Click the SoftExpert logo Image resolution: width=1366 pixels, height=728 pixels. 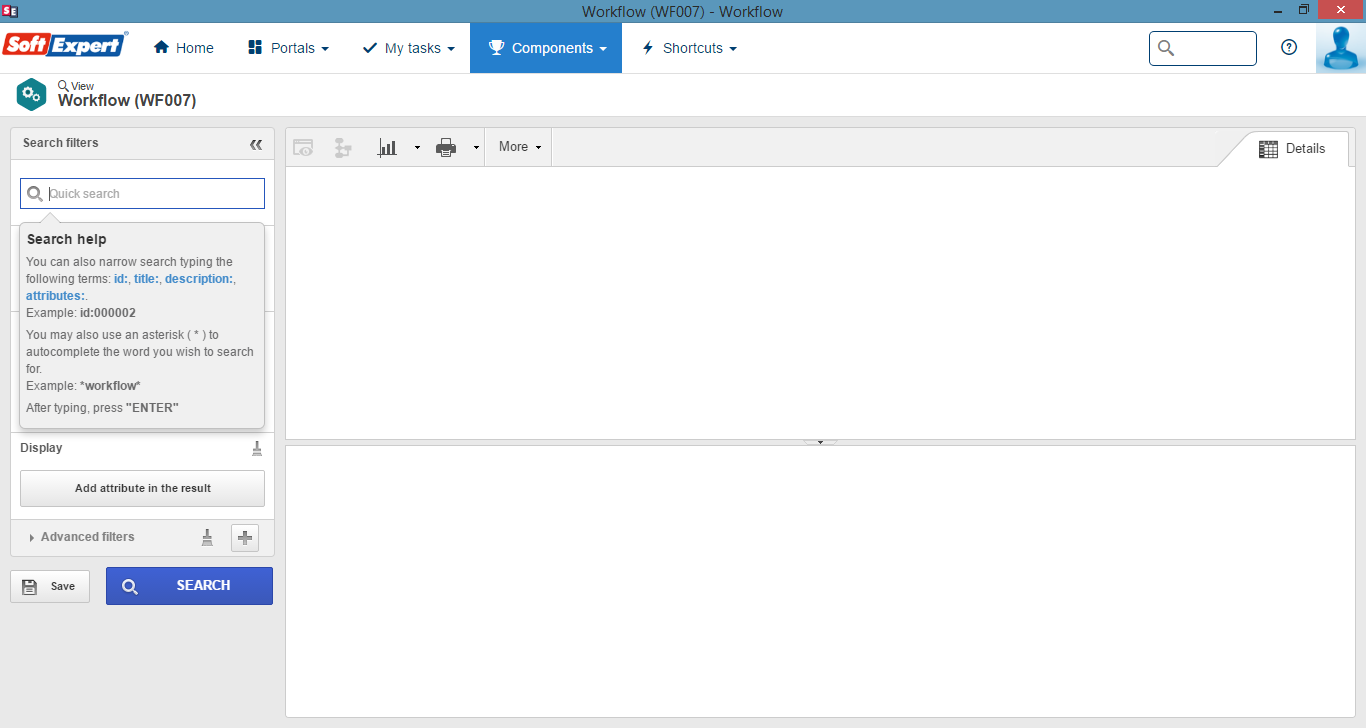point(65,46)
